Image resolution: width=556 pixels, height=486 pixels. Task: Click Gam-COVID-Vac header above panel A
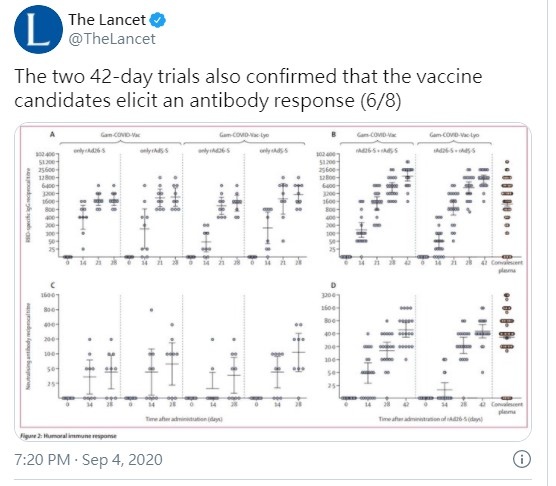(x=121, y=135)
